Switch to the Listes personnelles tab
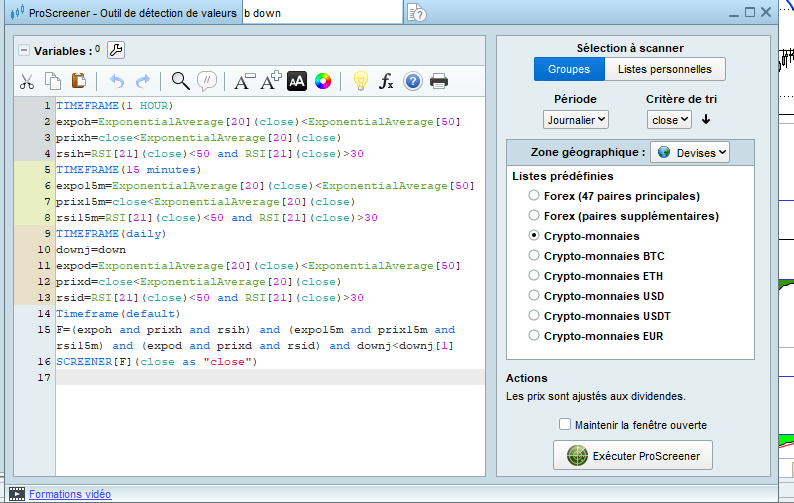This screenshot has width=794, height=503. pyautogui.click(x=664, y=69)
